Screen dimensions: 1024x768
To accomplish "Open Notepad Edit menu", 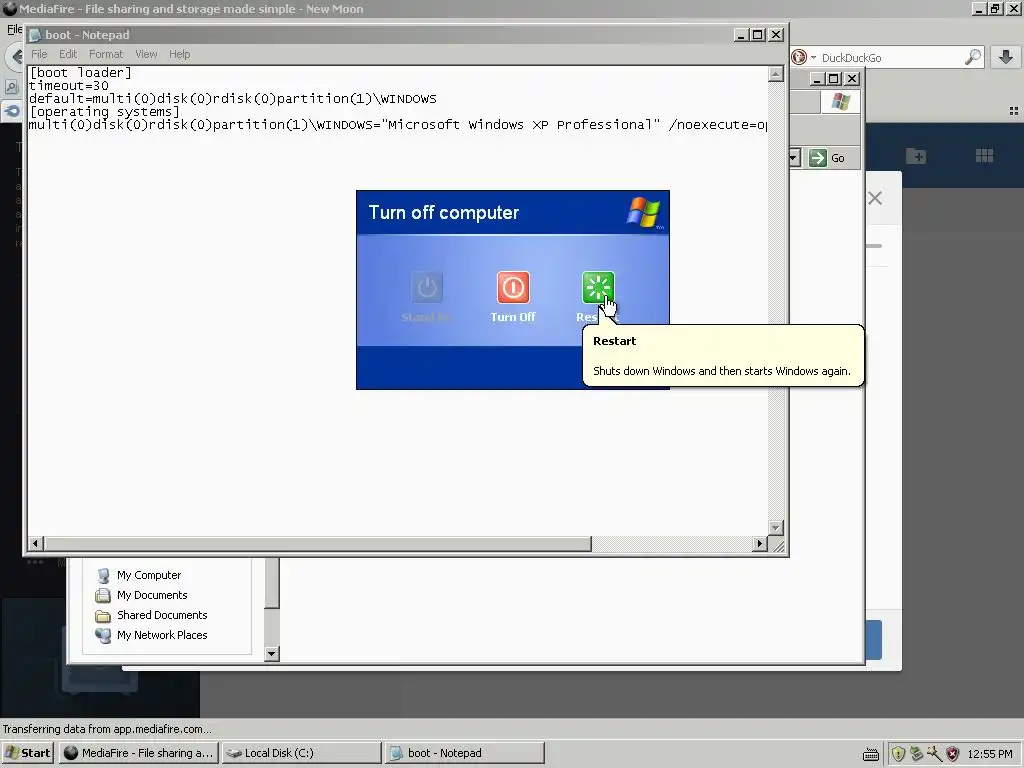I will tap(68, 54).
